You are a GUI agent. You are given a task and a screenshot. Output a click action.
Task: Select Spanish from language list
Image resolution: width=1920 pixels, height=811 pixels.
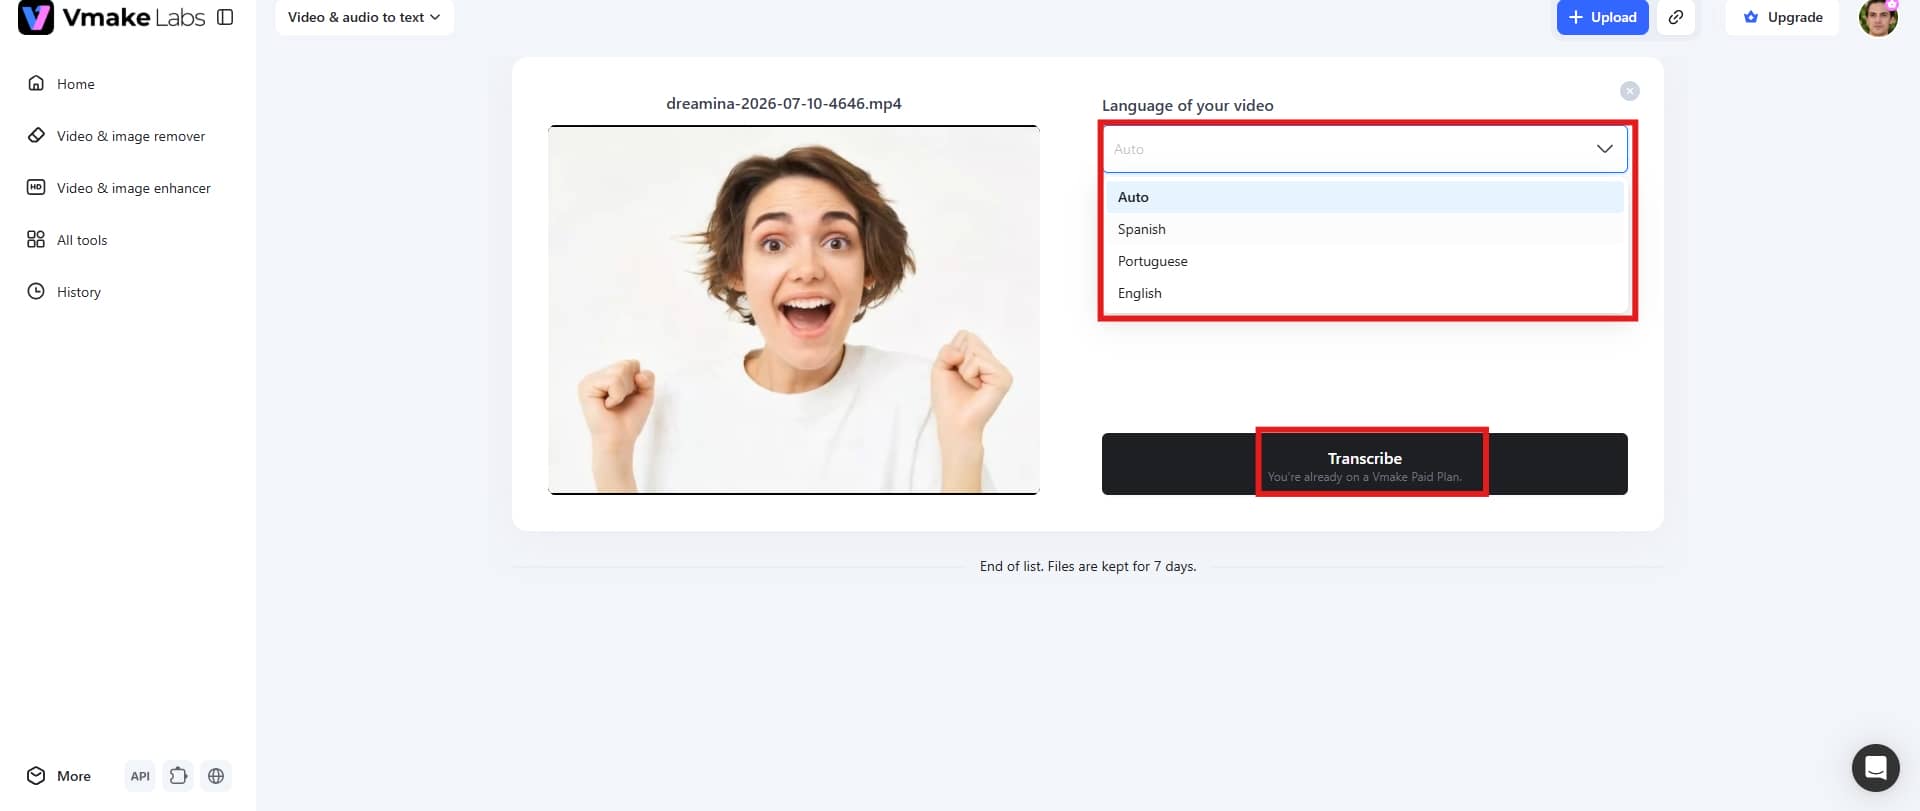coord(1365,229)
